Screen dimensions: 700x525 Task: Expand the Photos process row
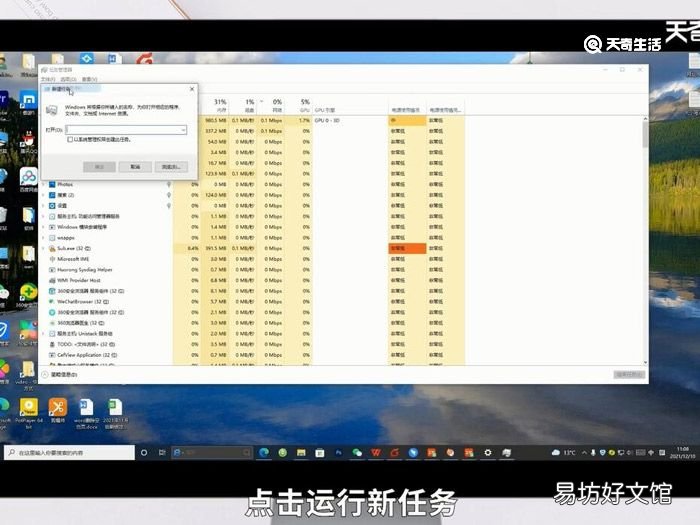(x=44, y=184)
